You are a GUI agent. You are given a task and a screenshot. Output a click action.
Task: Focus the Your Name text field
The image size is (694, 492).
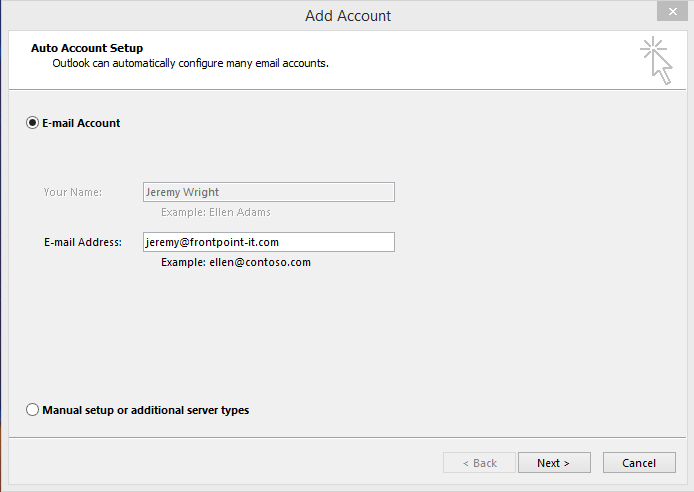[x=269, y=192]
